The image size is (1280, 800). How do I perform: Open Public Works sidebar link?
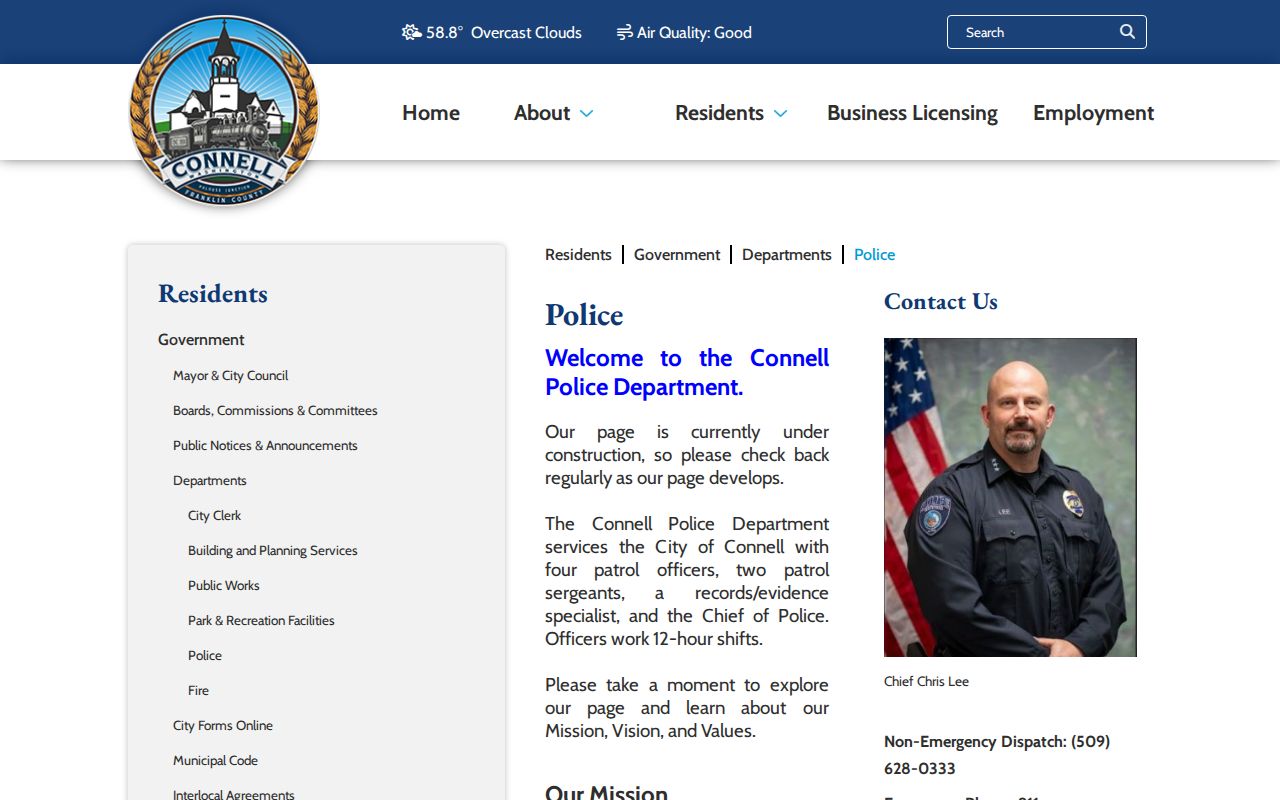click(x=223, y=586)
